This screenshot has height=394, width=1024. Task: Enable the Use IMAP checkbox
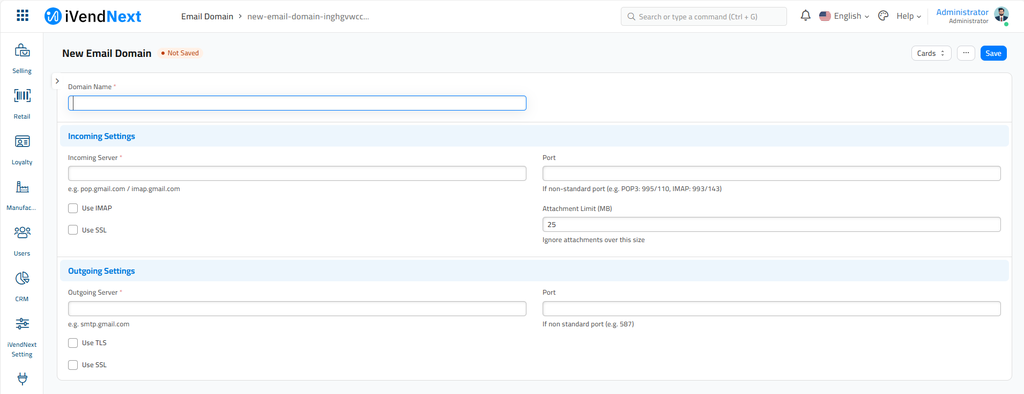73,208
